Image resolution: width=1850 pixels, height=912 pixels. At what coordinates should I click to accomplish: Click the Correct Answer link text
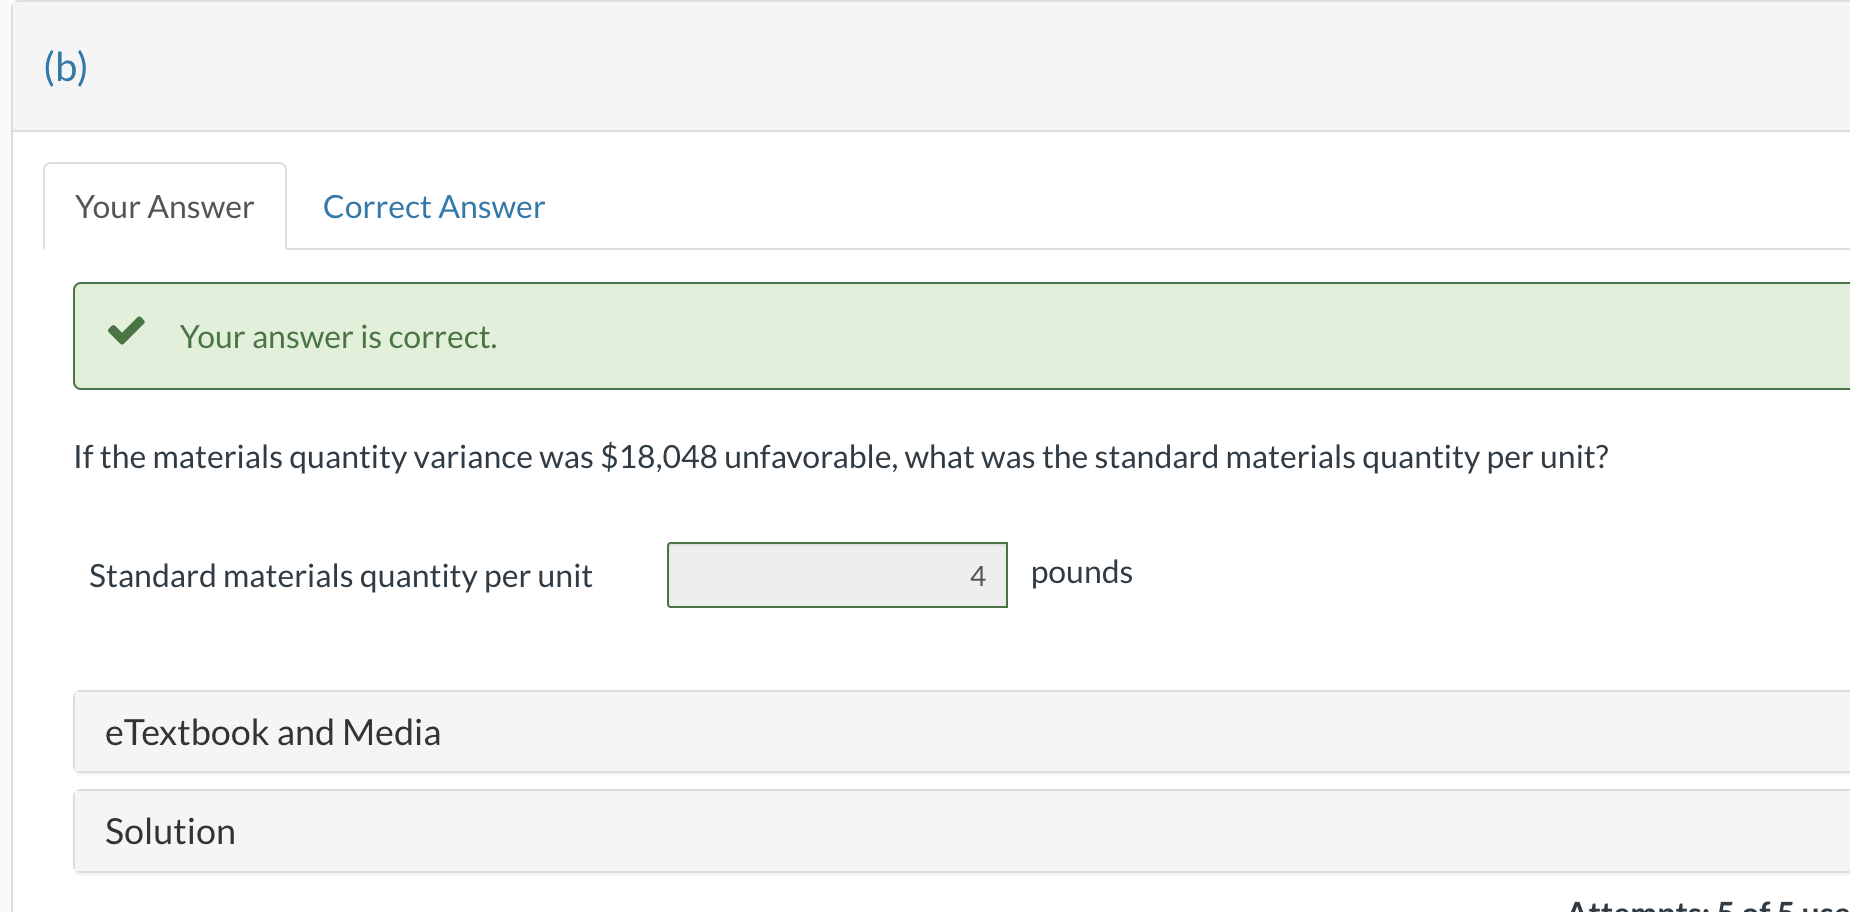point(432,207)
